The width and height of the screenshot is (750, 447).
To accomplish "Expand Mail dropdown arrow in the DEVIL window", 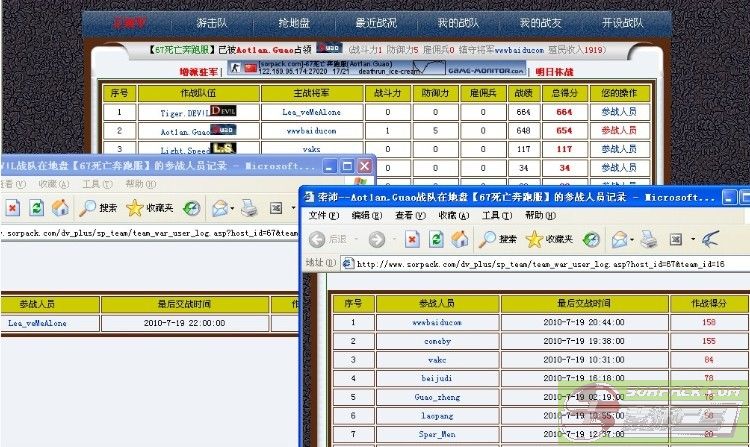I will 232,209.
